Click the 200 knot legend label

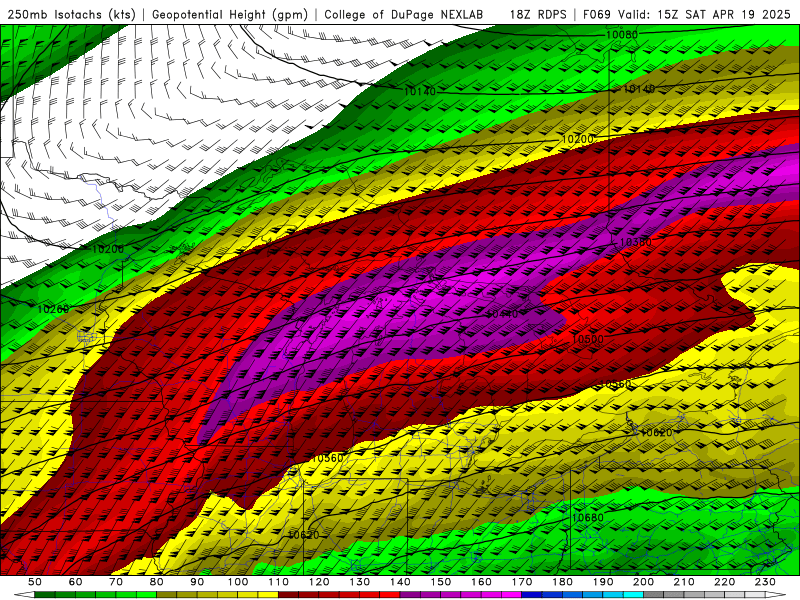click(643, 582)
